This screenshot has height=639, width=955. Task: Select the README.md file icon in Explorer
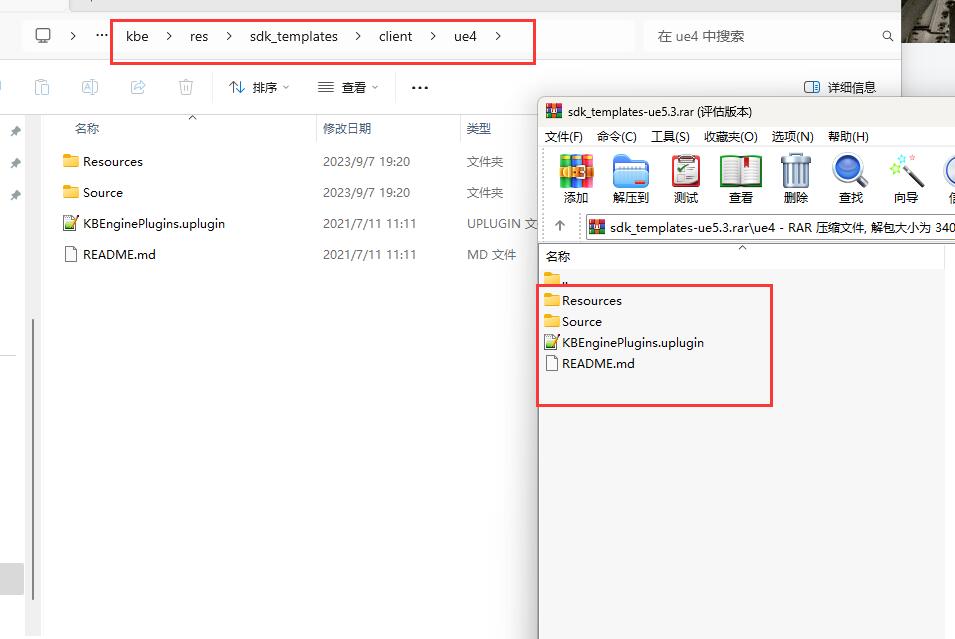pyautogui.click(x=71, y=254)
